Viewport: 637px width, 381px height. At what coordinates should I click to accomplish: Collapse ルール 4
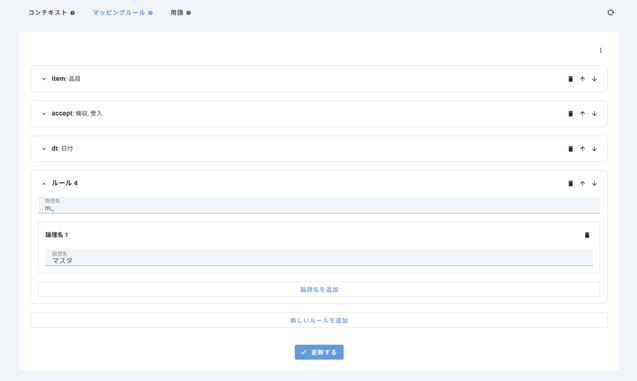(44, 184)
